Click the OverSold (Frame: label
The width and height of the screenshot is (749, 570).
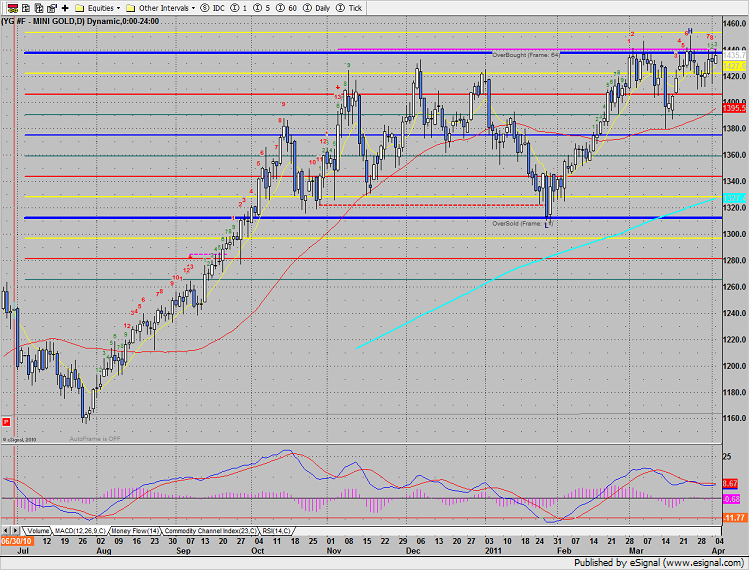pyautogui.click(x=517, y=224)
